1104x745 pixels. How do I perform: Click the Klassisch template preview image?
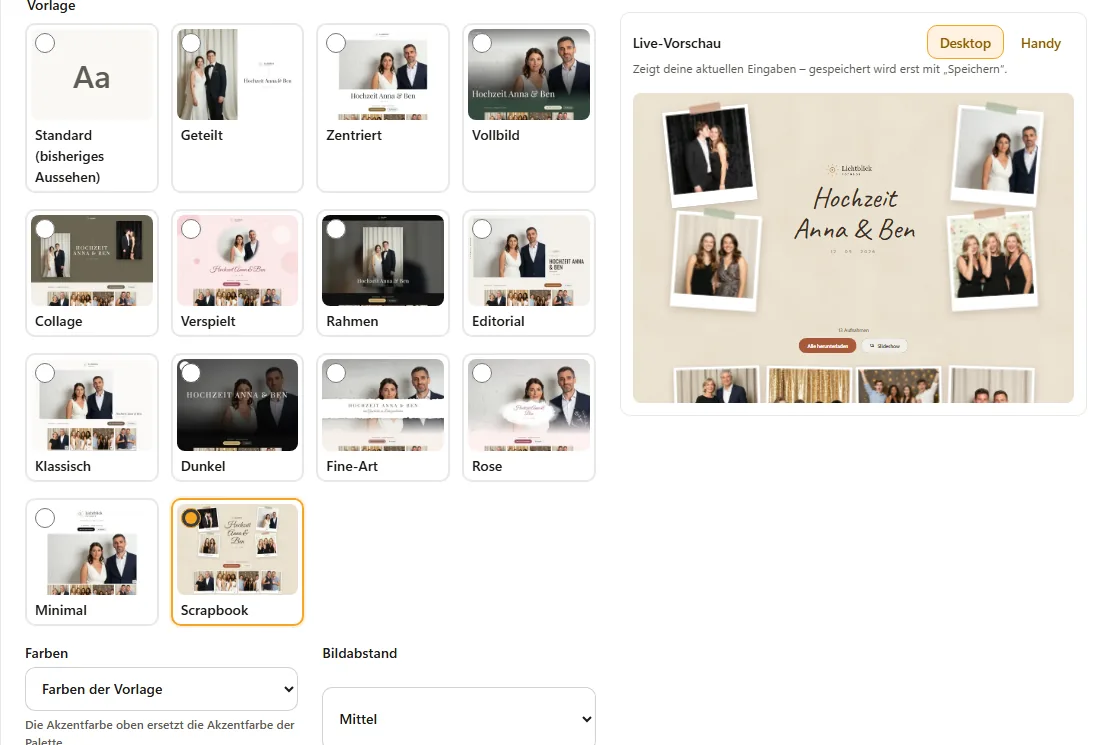(x=92, y=405)
